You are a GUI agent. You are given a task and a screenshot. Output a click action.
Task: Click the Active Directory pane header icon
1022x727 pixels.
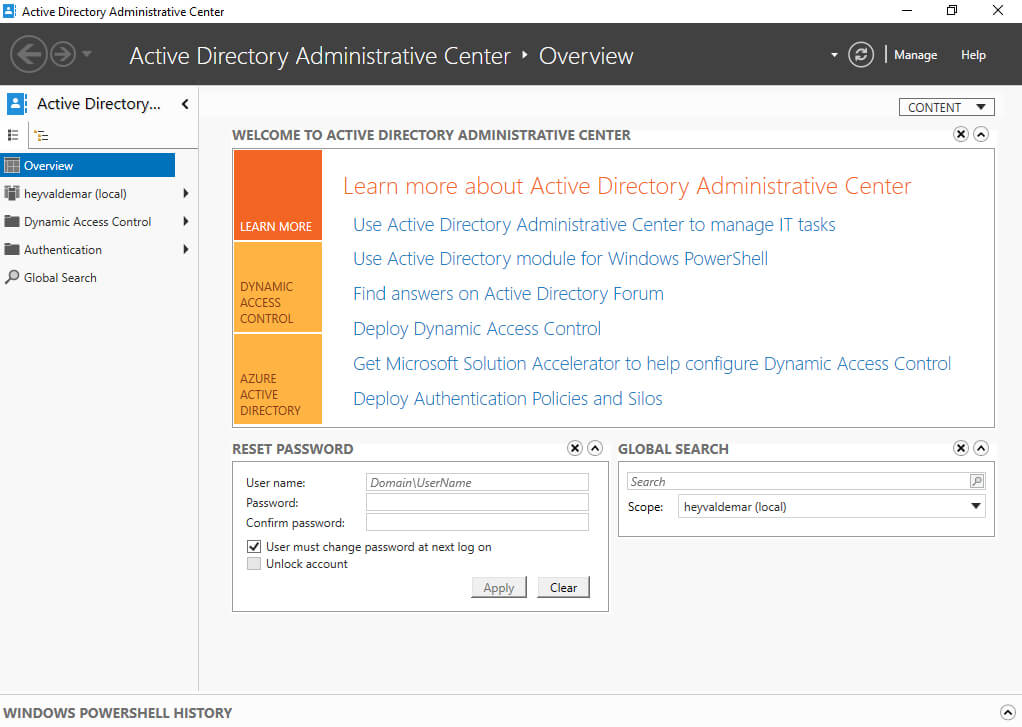click(x=16, y=104)
